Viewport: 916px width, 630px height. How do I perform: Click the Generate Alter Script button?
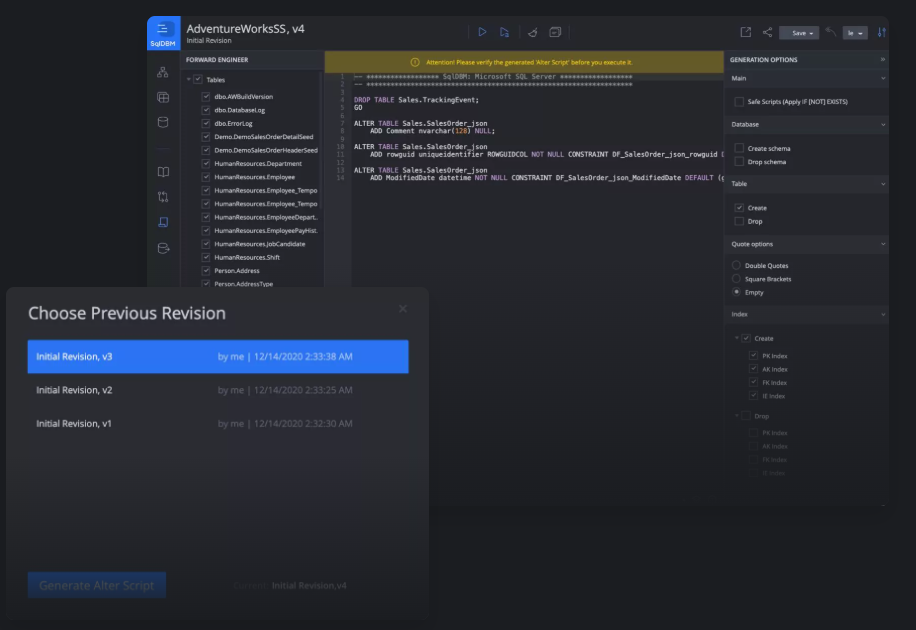tap(96, 585)
